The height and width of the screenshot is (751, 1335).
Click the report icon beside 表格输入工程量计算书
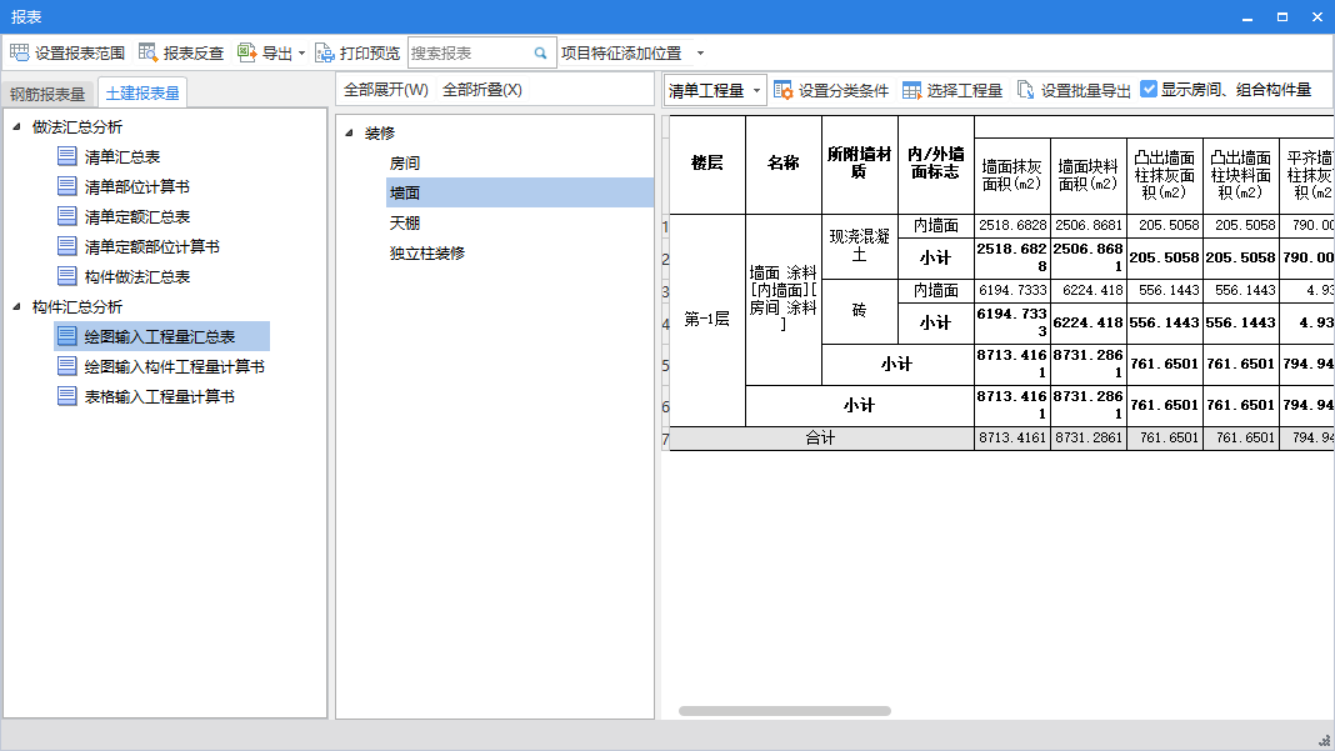[x=67, y=396]
